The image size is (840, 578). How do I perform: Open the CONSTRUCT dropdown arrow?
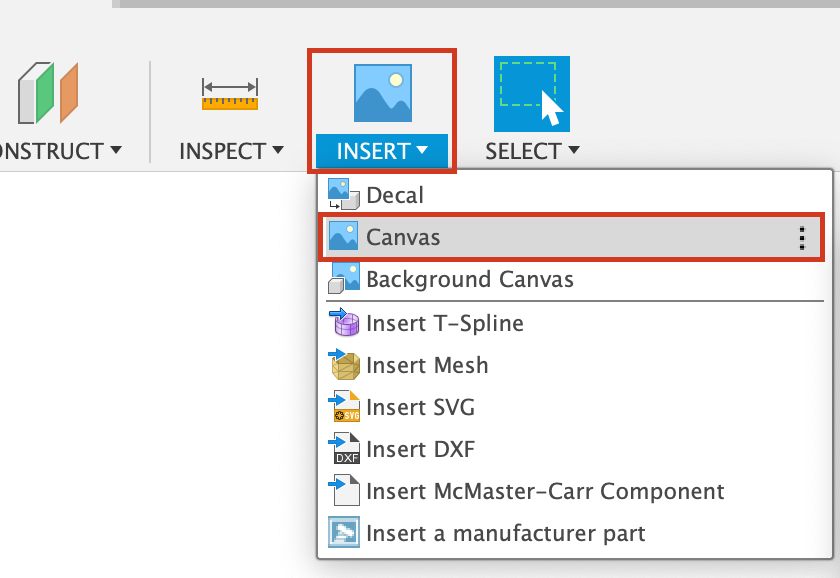tap(116, 151)
